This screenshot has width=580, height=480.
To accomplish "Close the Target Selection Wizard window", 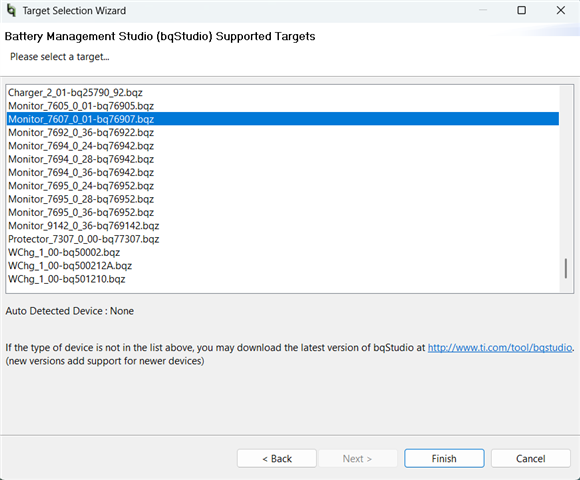I will 560,10.
